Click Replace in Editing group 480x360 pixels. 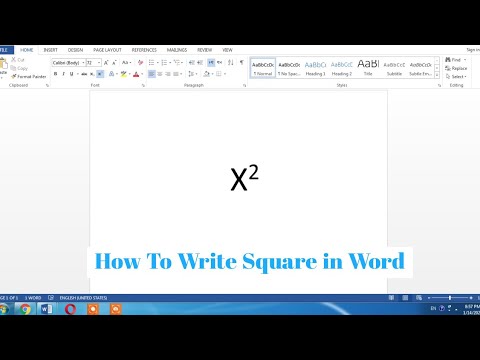click(456, 68)
